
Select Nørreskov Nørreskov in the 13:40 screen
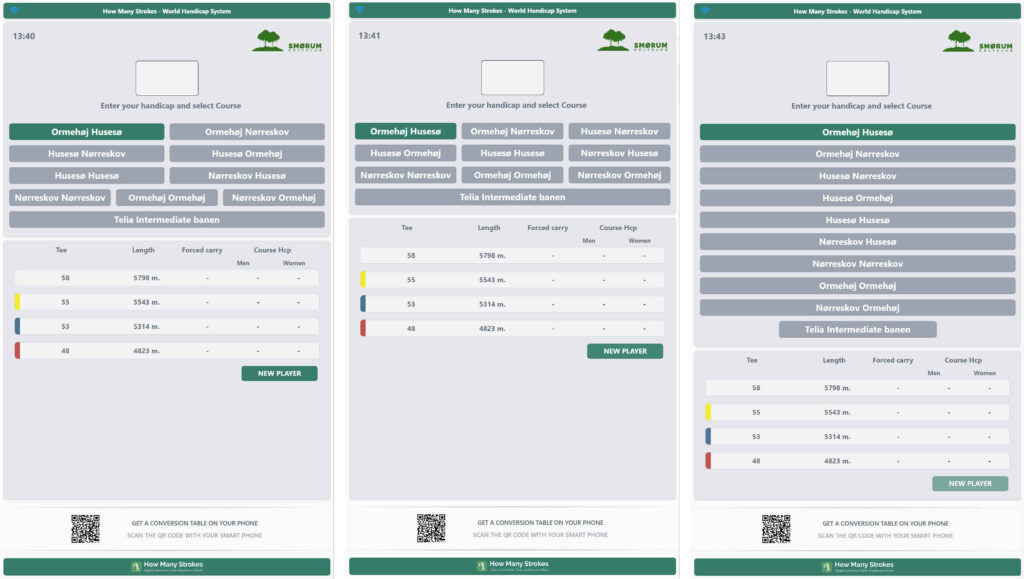tap(60, 198)
